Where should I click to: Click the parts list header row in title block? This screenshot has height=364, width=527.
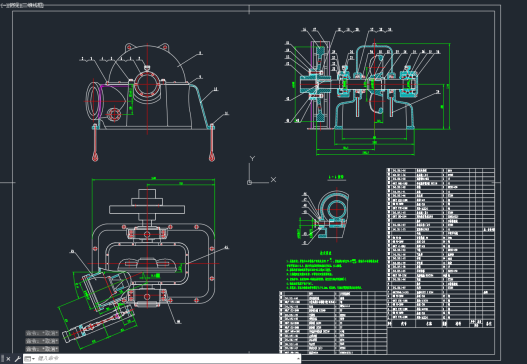441,324
